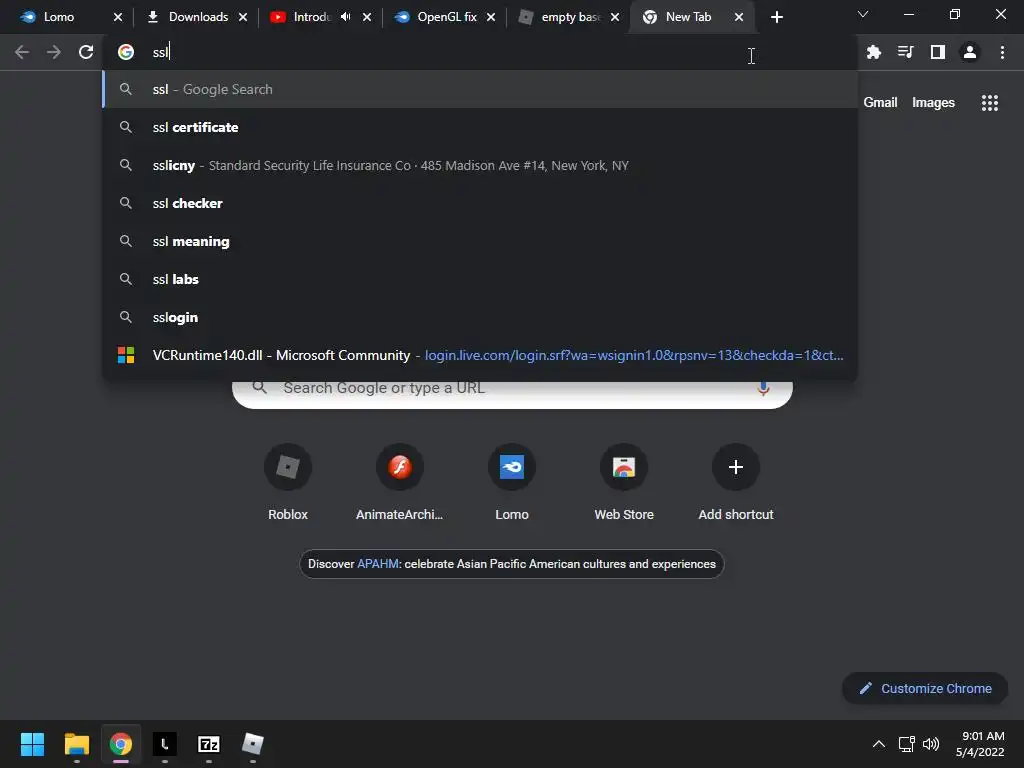
Task: Open the volume icon in system tray
Action: click(931, 744)
